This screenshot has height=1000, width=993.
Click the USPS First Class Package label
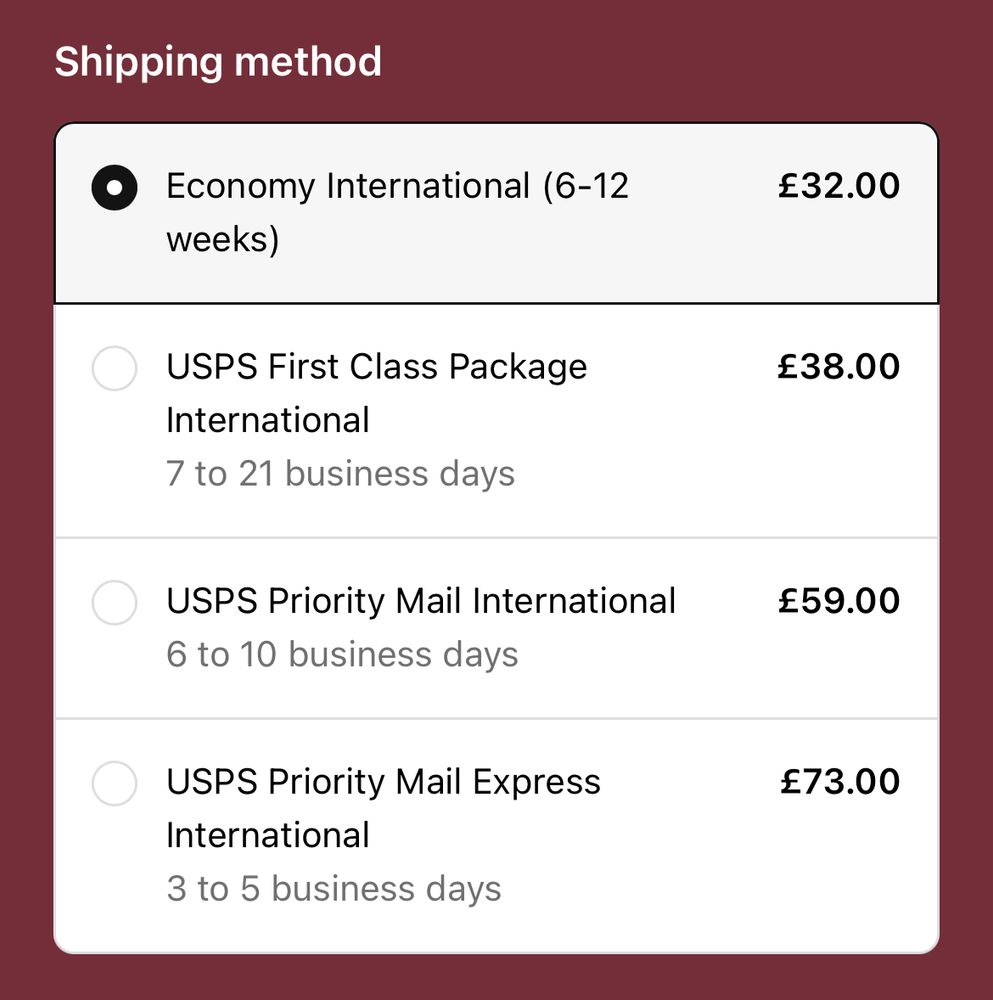point(376,367)
